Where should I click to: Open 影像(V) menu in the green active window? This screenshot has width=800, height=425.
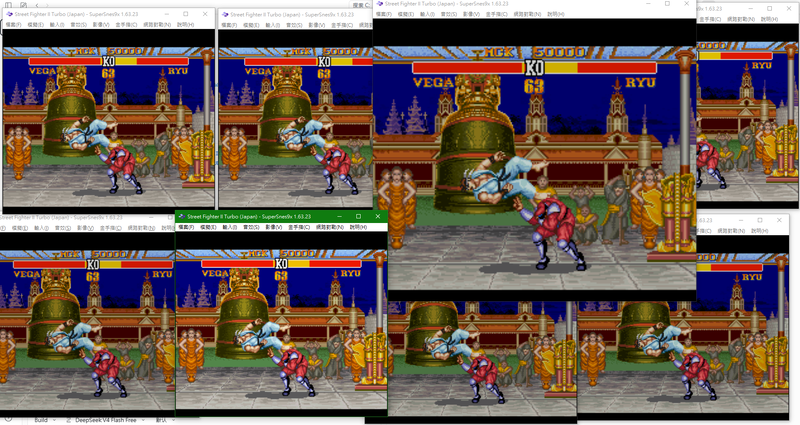pos(273,227)
